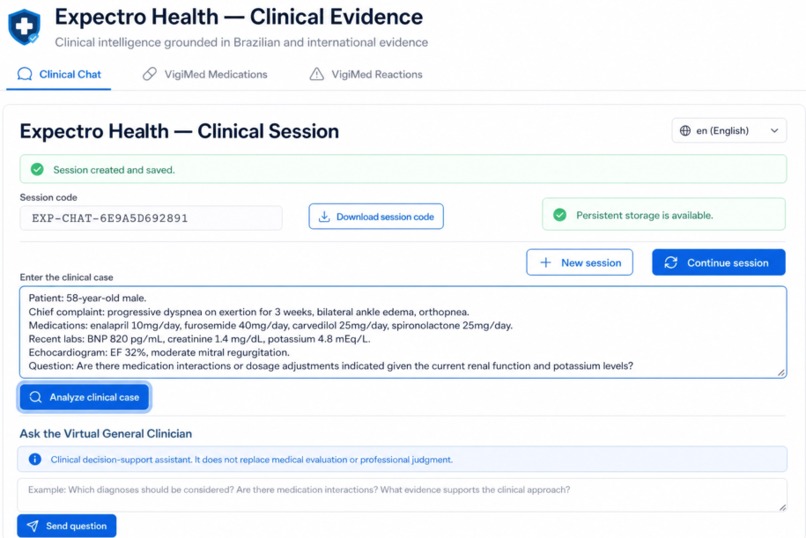Screen dimensions: 806x538
Task: Open the VigiMed Reactions tab
Action: [366, 75]
